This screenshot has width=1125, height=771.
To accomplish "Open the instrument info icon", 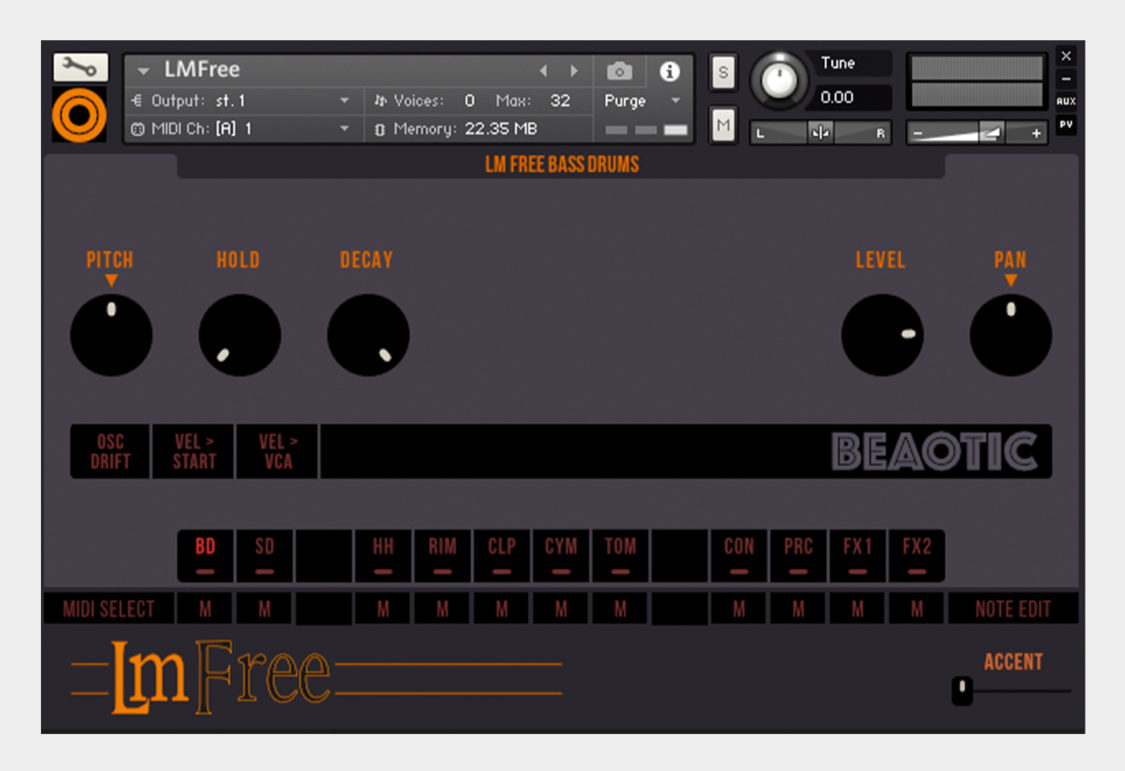I will pyautogui.click(x=670, y=70).
